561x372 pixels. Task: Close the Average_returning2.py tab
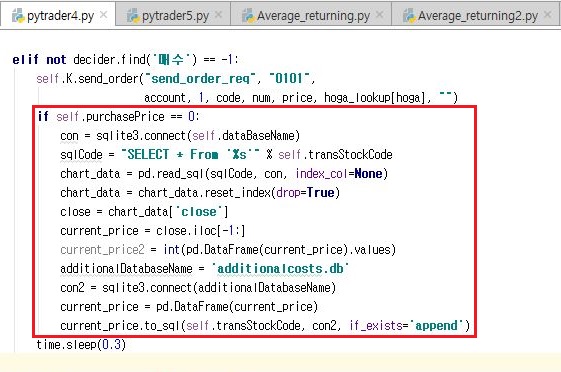(547, 15)
